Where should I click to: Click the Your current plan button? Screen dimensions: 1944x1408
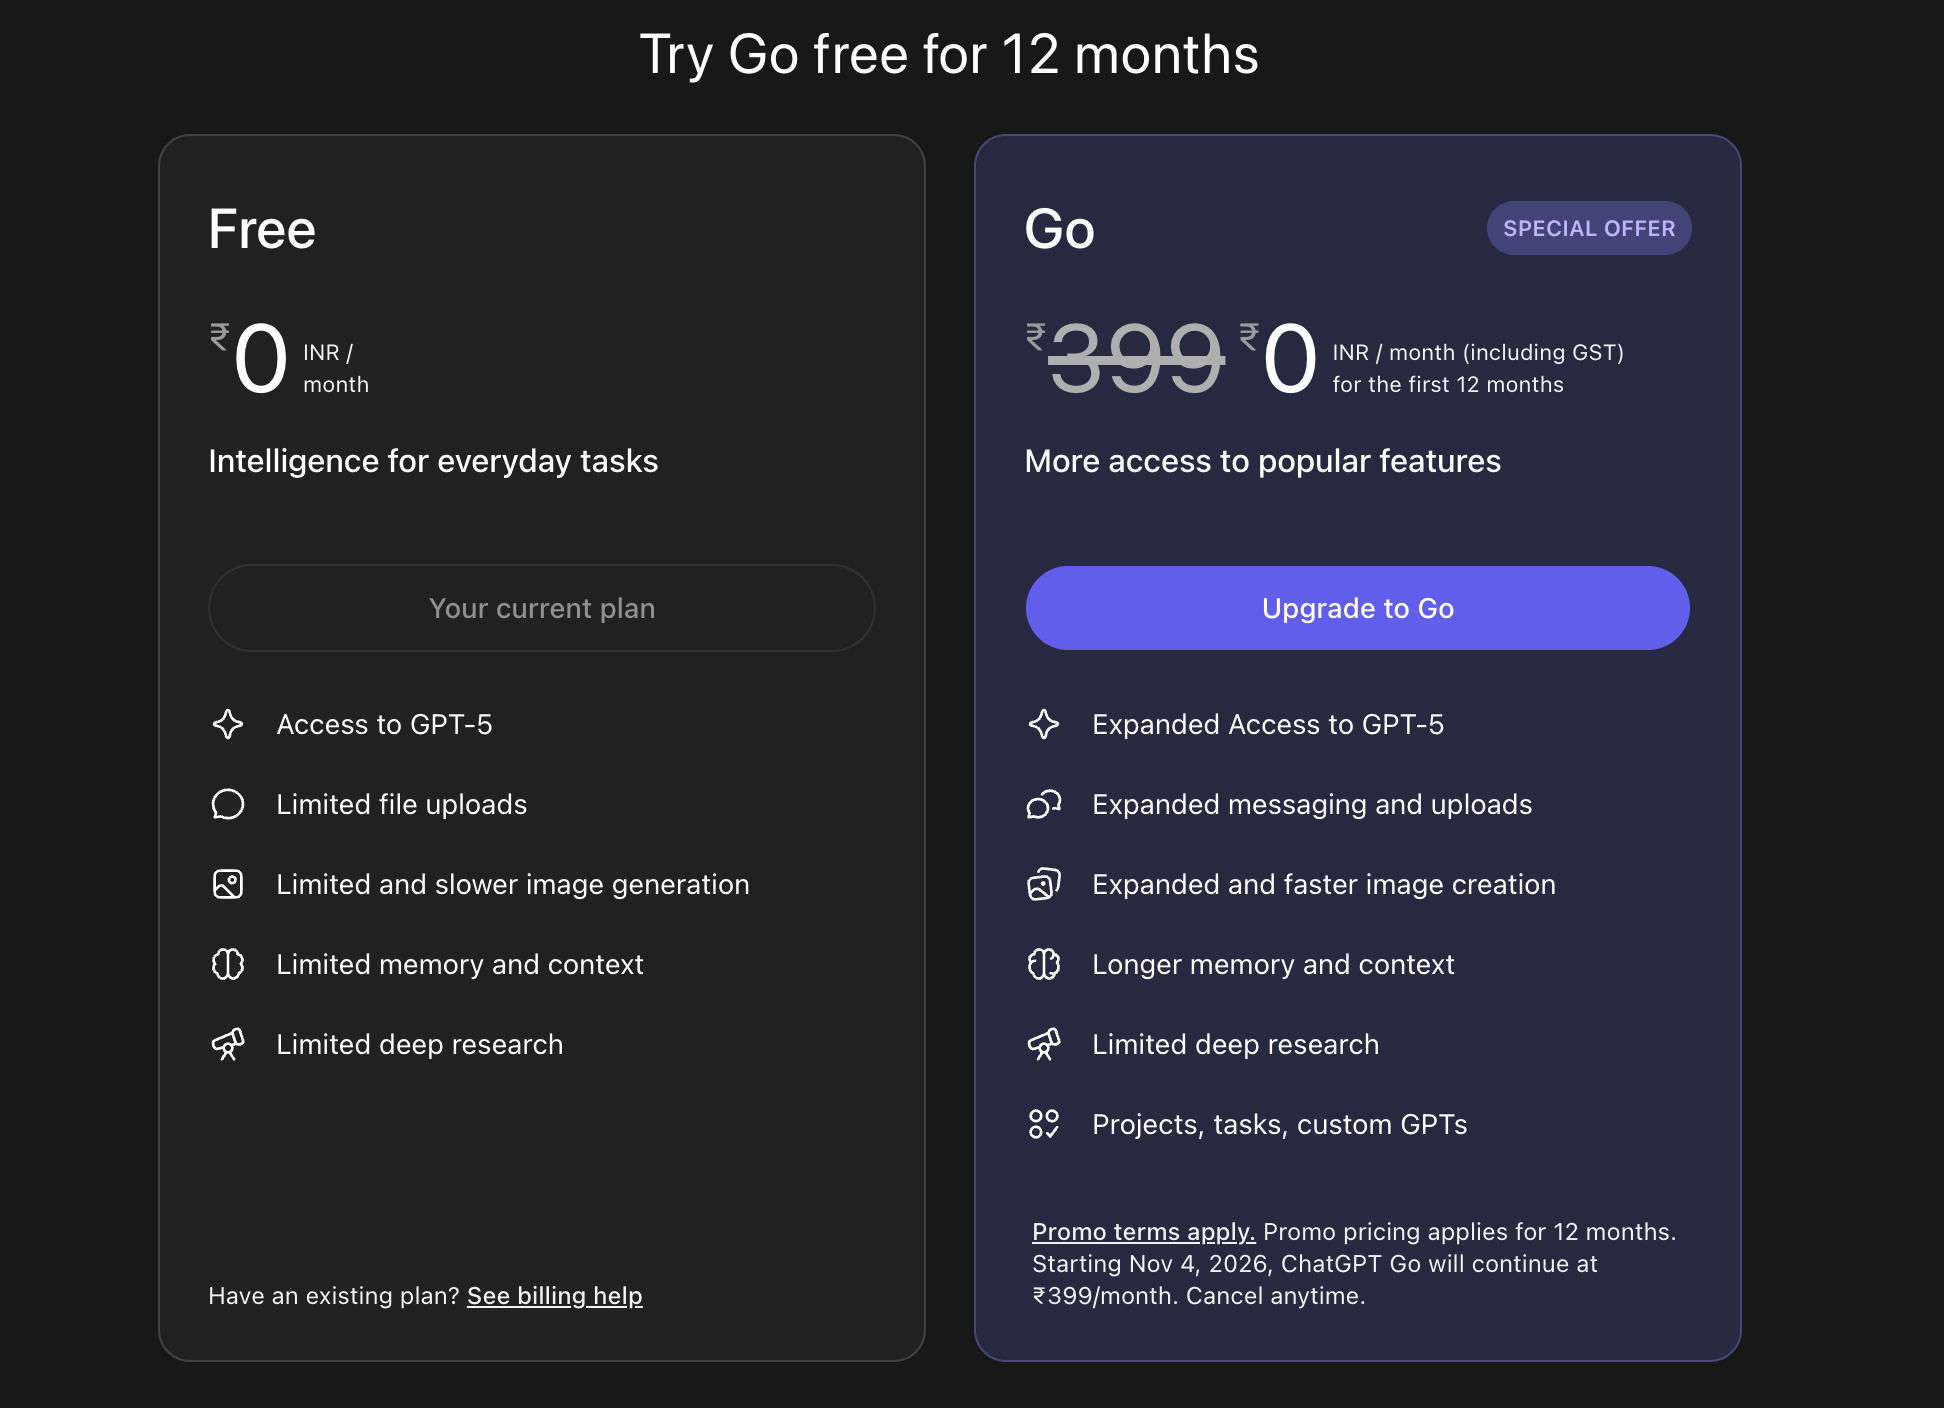tap(541, 608)
